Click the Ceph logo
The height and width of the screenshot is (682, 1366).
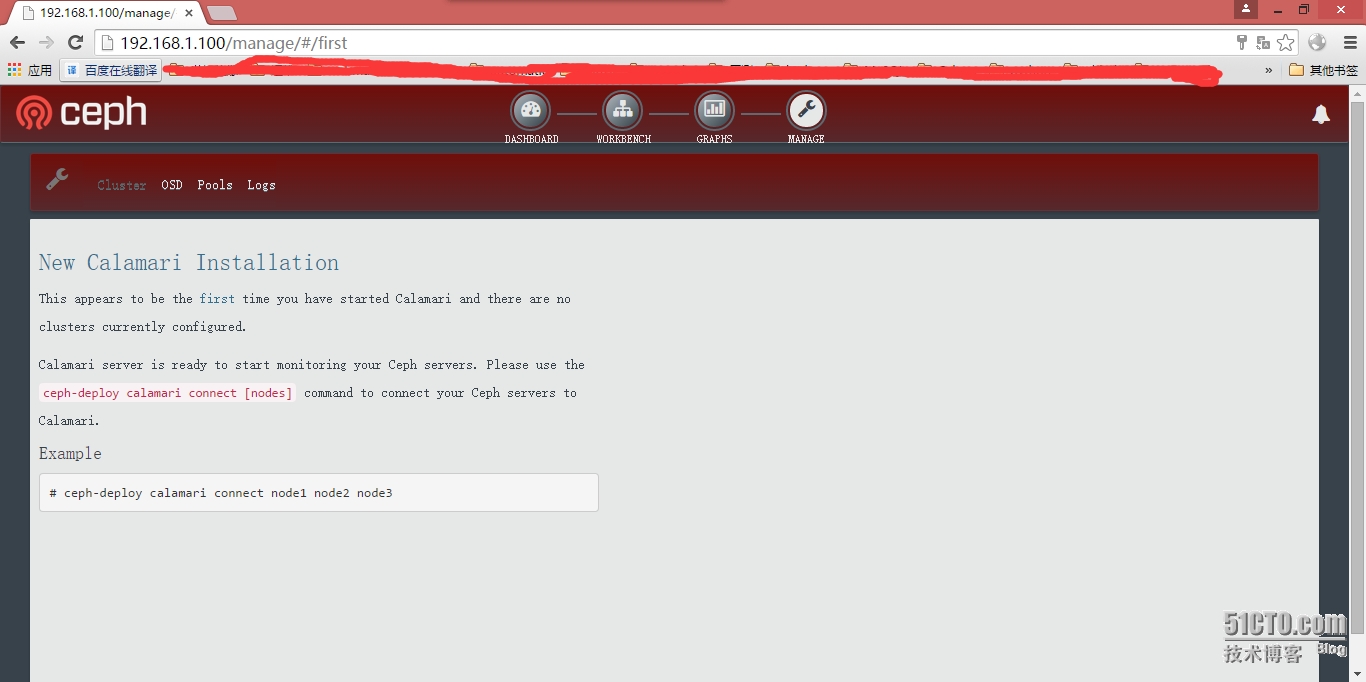(81, 113)
